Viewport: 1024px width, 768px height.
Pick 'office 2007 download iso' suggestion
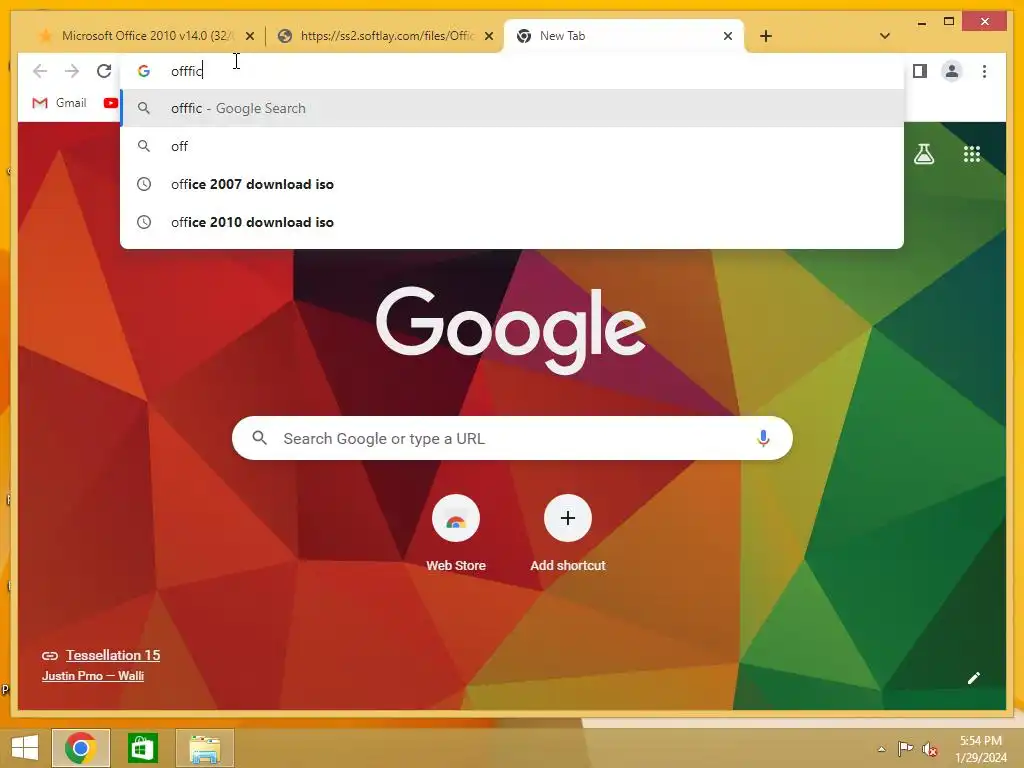pos(512,184)
